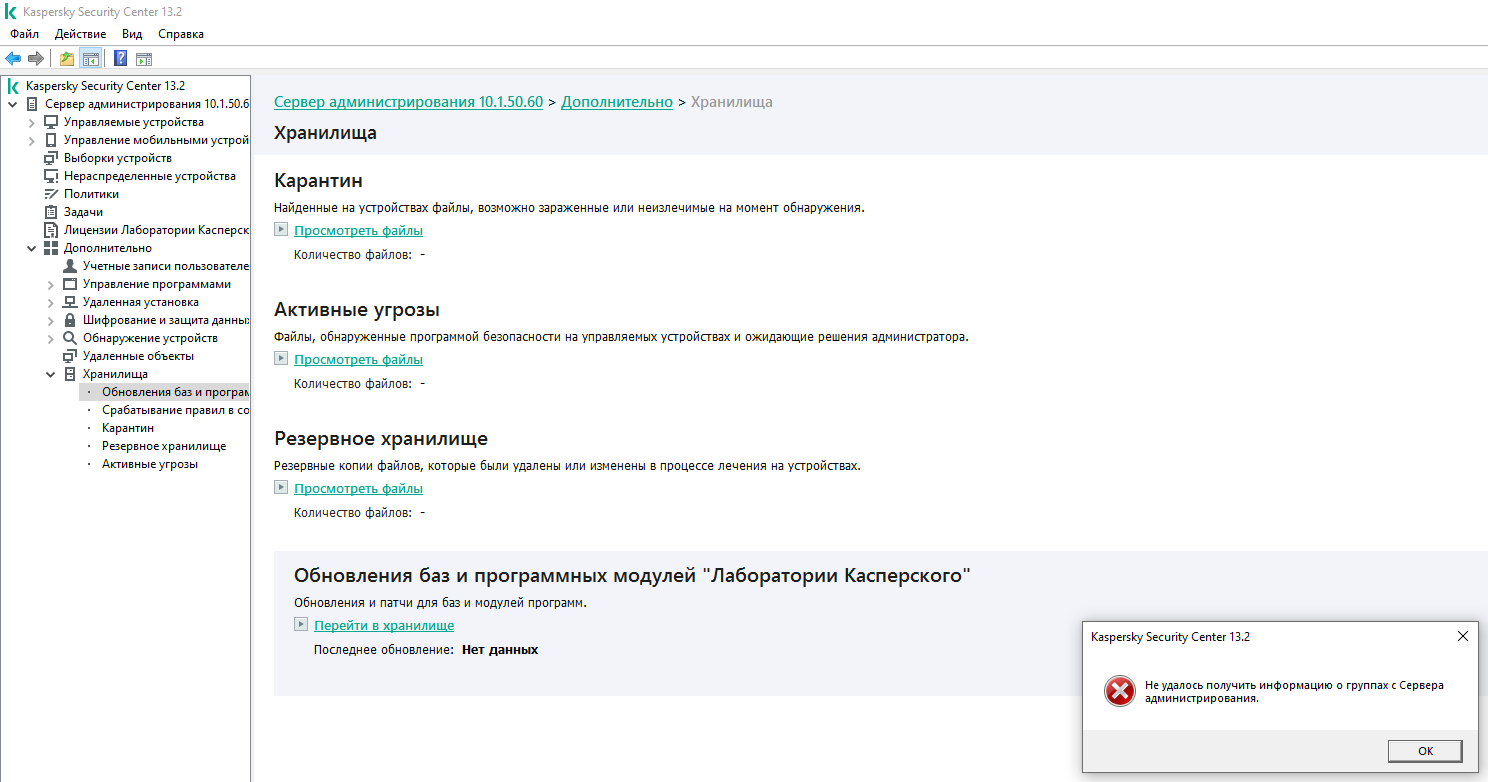Click the Help question mark toolbar icon
Screen dimensions: 1488x782
click(120, 58)
